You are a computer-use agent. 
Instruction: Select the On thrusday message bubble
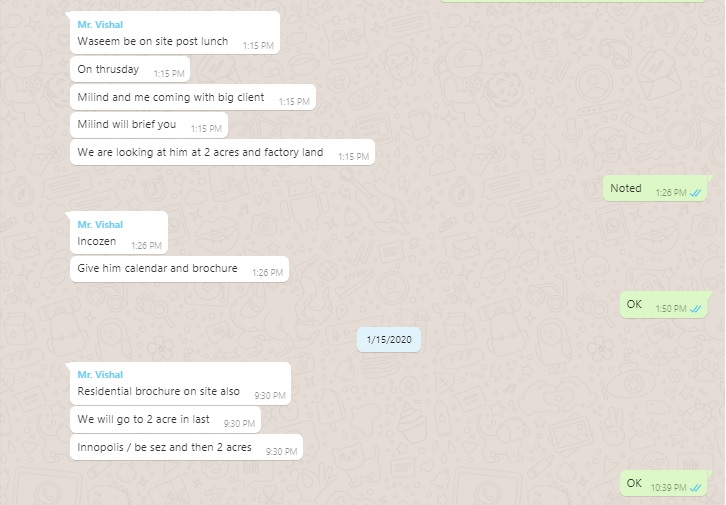point(130,69)
